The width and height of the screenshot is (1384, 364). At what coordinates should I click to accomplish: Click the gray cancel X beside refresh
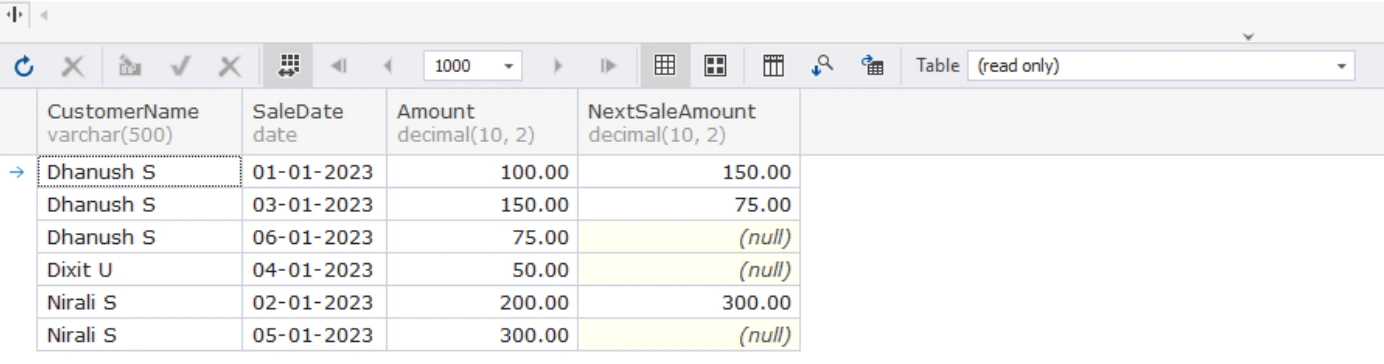click(73, 67)
